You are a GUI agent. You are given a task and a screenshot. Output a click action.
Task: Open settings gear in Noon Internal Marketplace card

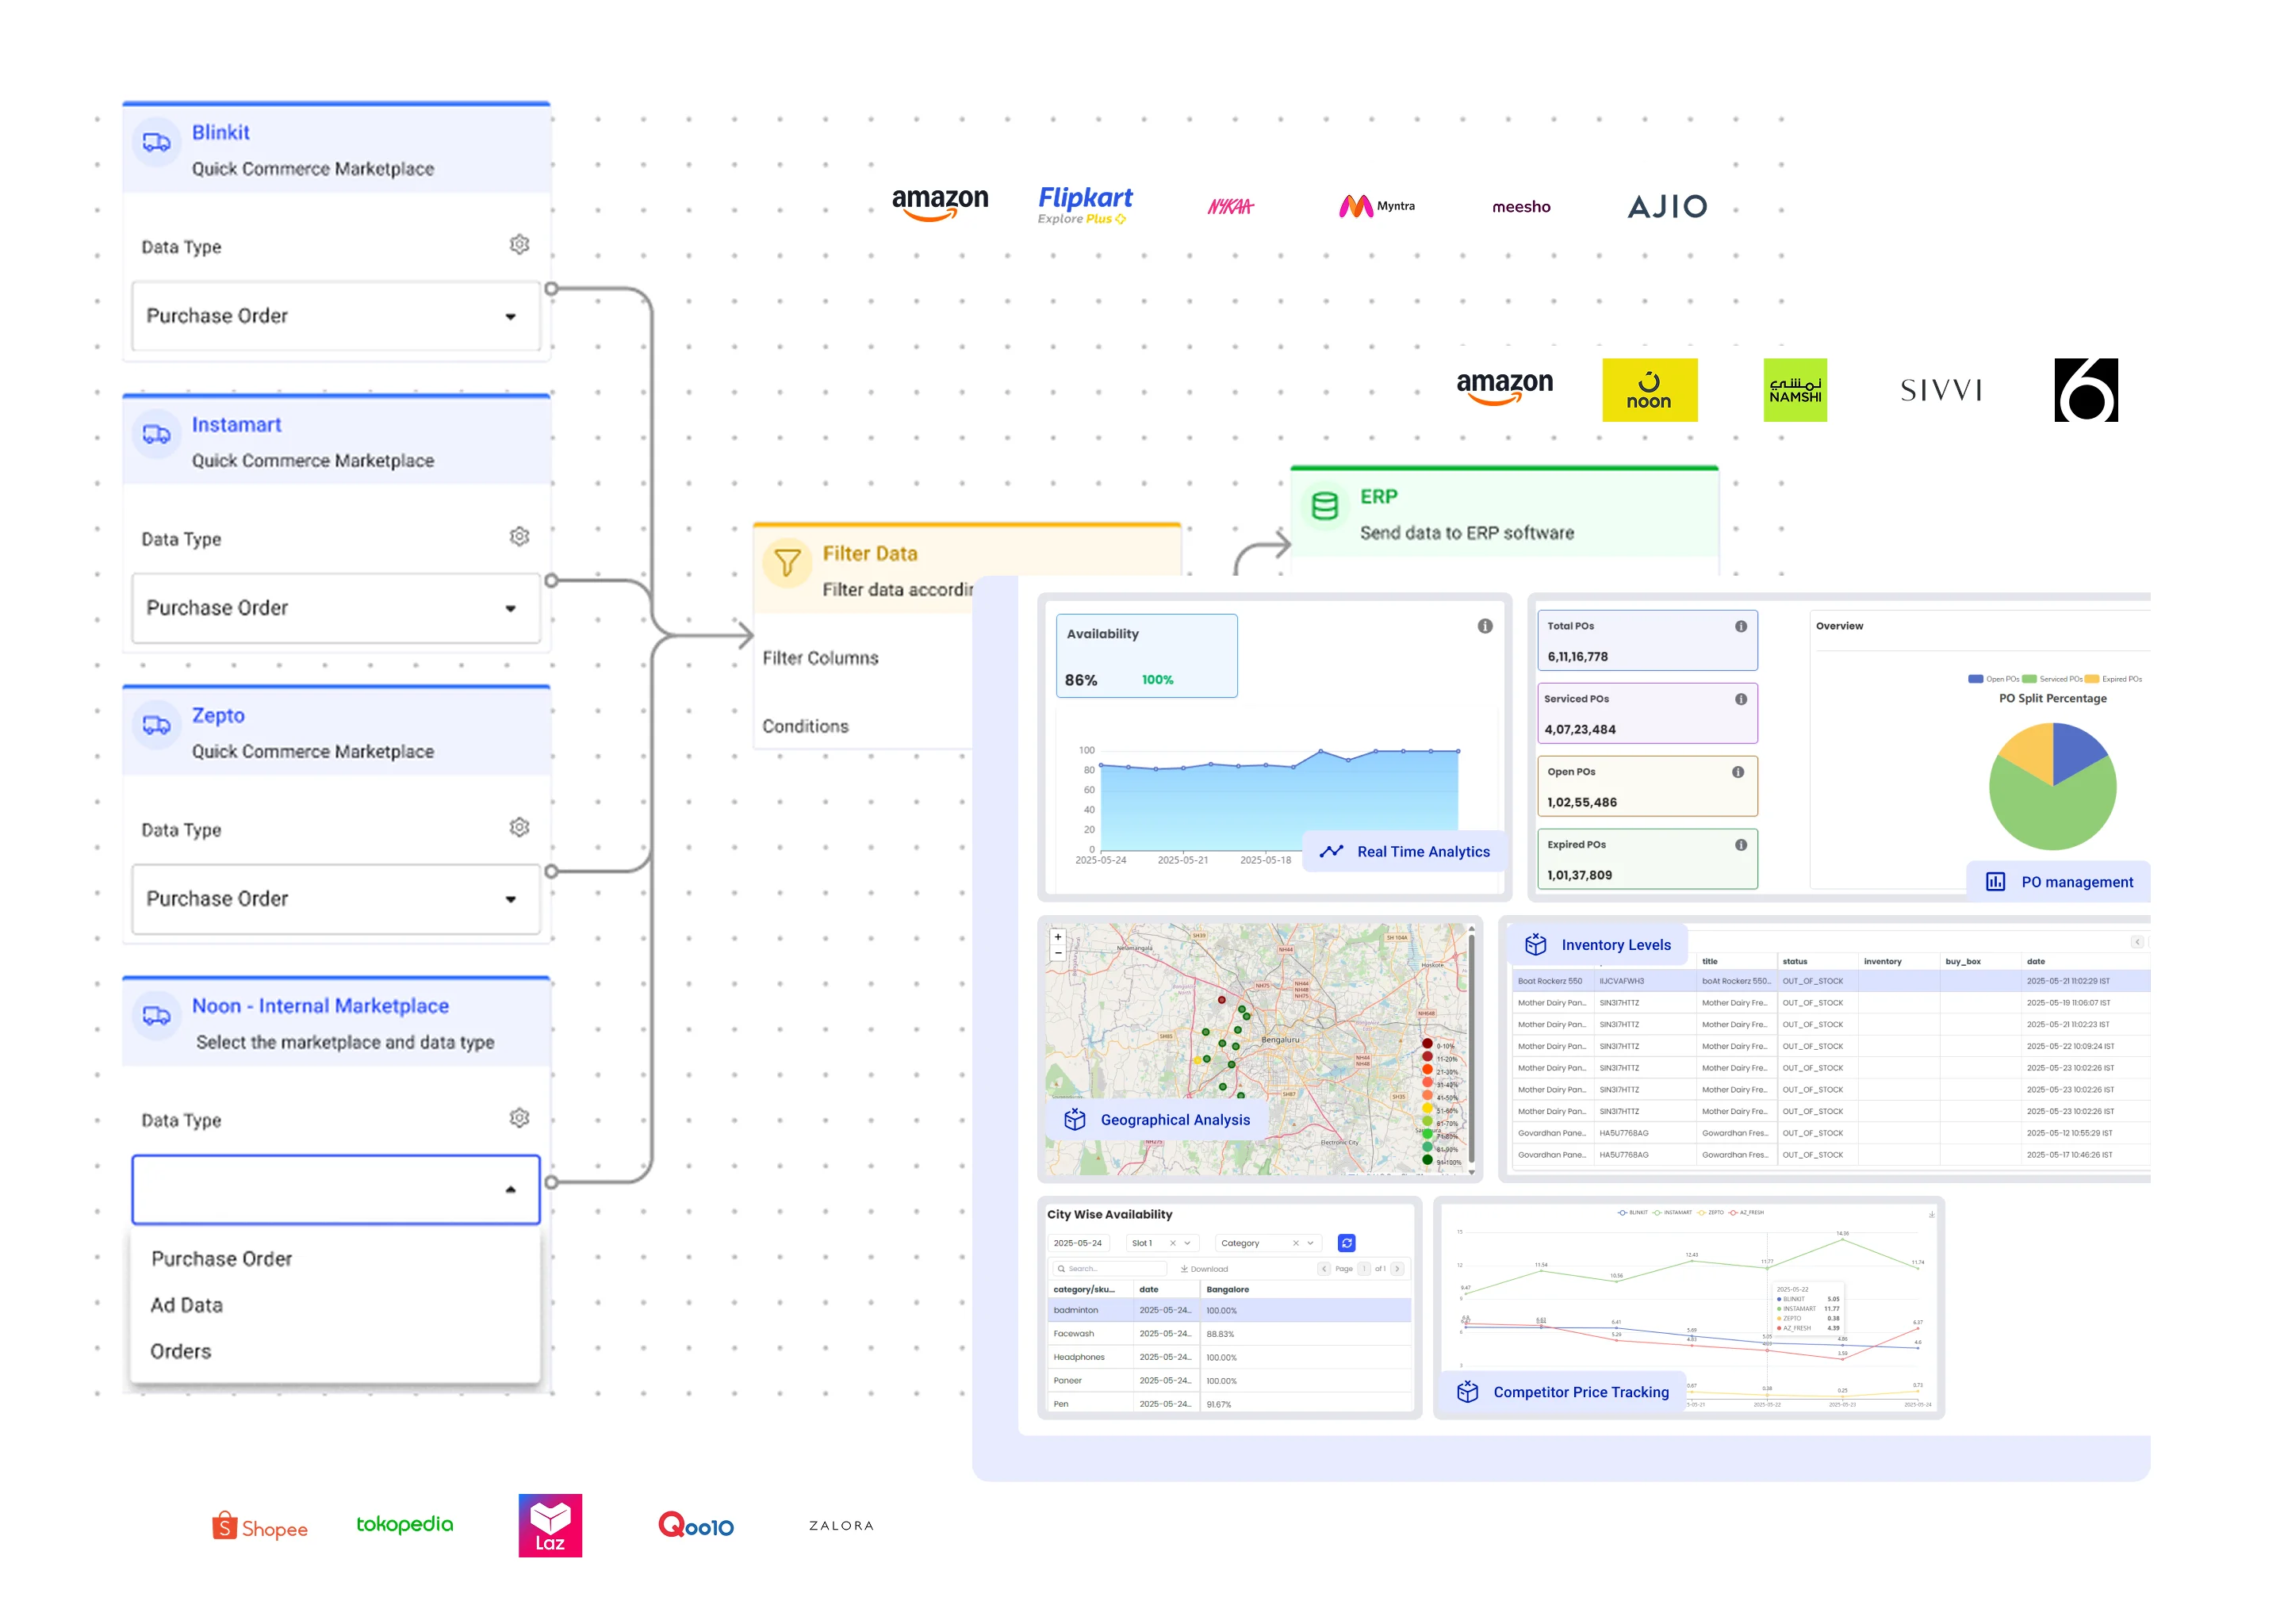tap(519, 1118)
